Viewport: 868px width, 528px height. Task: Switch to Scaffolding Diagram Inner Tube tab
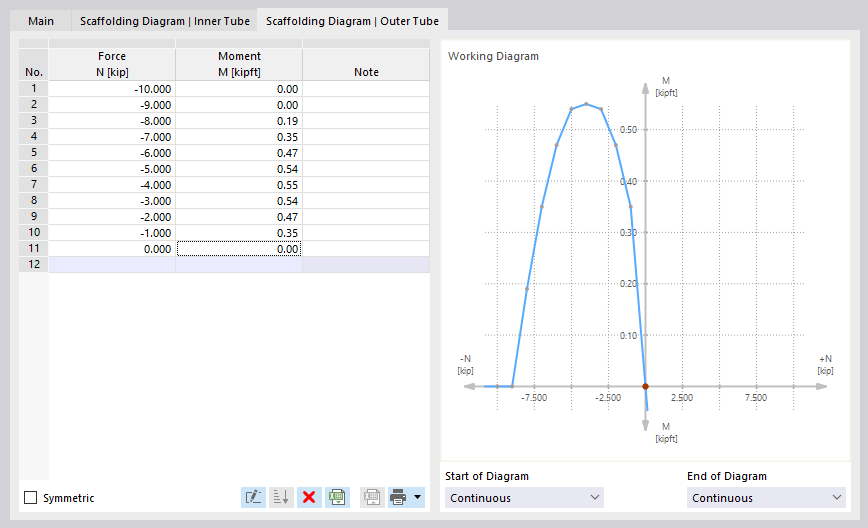point(164,21)
